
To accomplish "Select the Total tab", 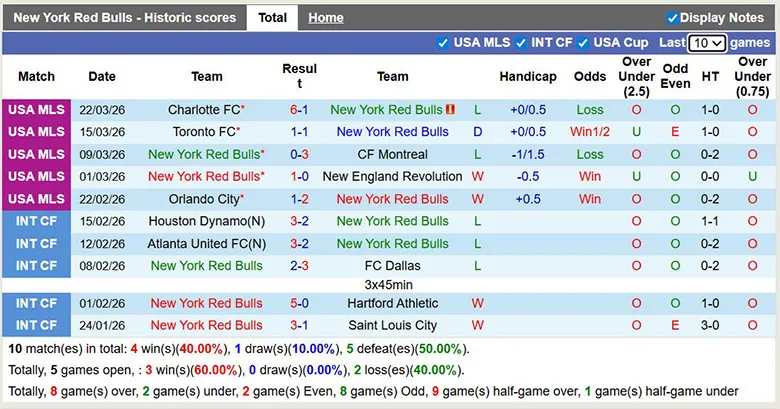I will pos(272,18).
